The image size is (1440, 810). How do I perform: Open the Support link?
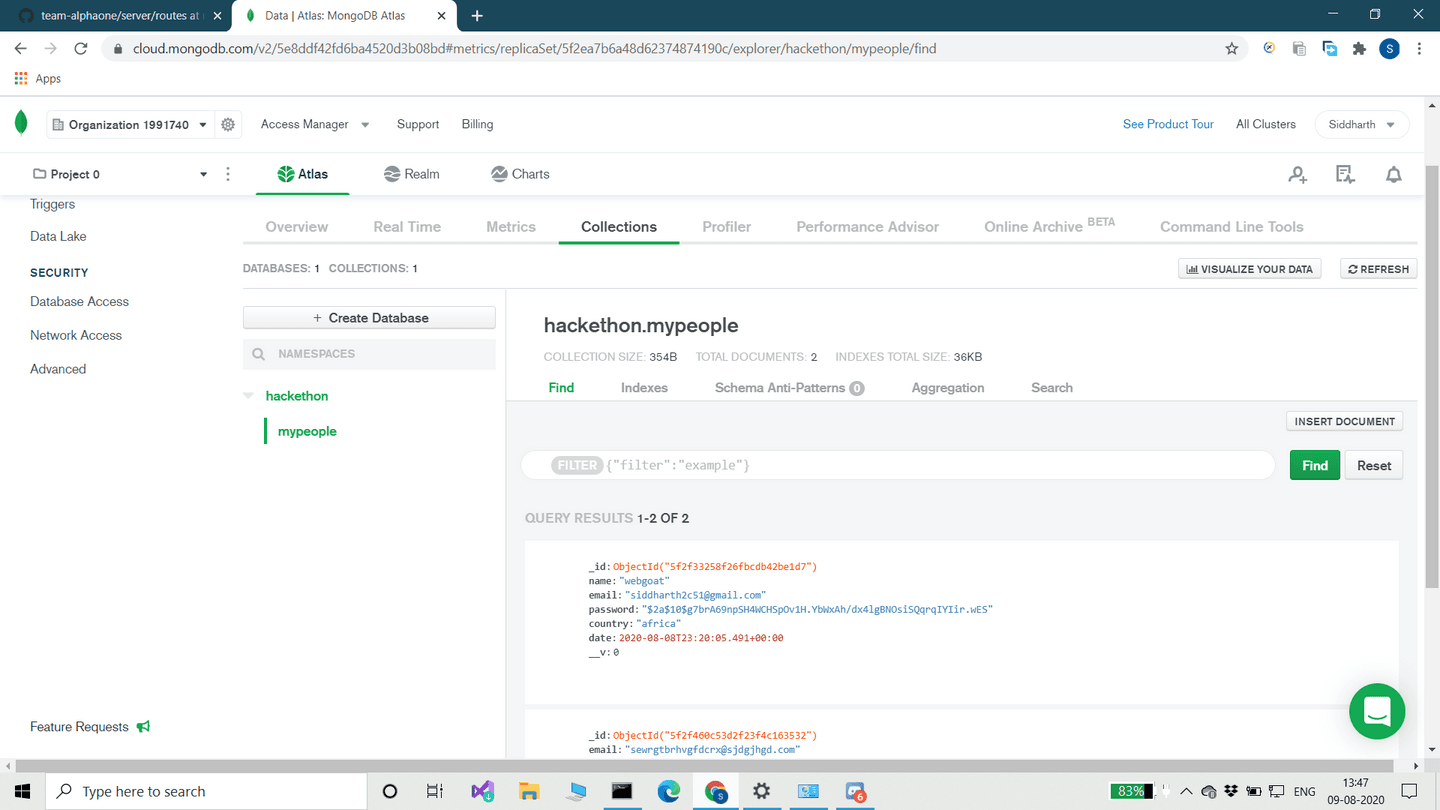pos(418,124)
